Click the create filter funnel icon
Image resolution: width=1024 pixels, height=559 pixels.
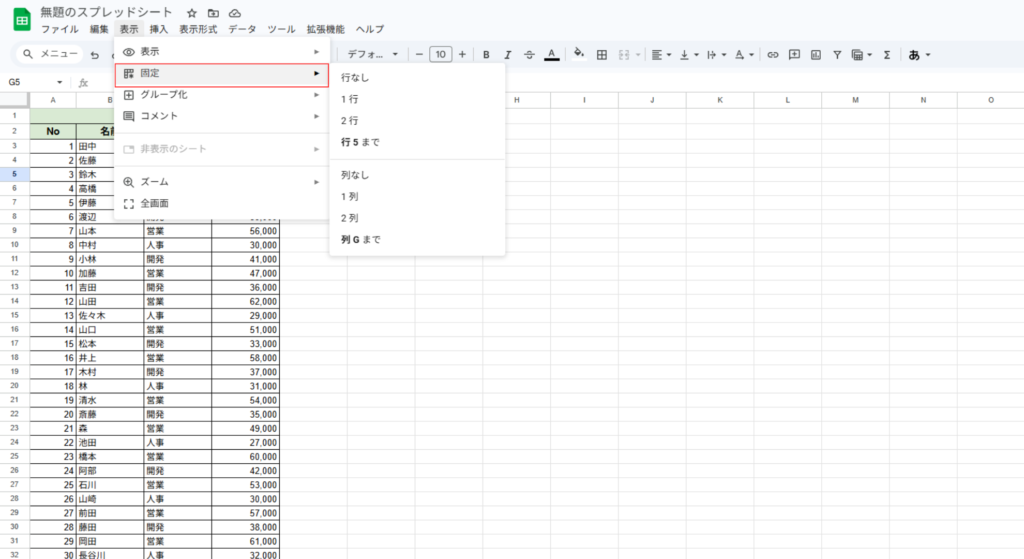pyautogui.click(x=837, y=55)
